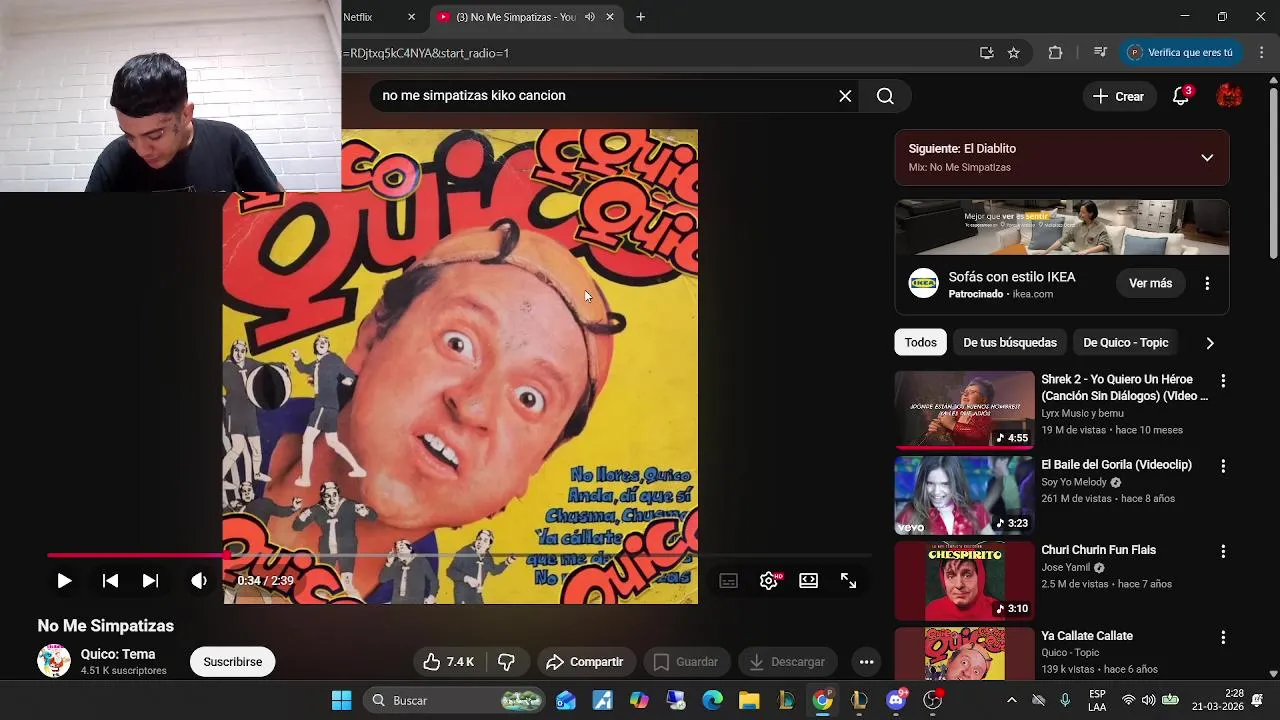Open the browser extensions puzzle icon
1280x720 pixels.
[1055, 53]
